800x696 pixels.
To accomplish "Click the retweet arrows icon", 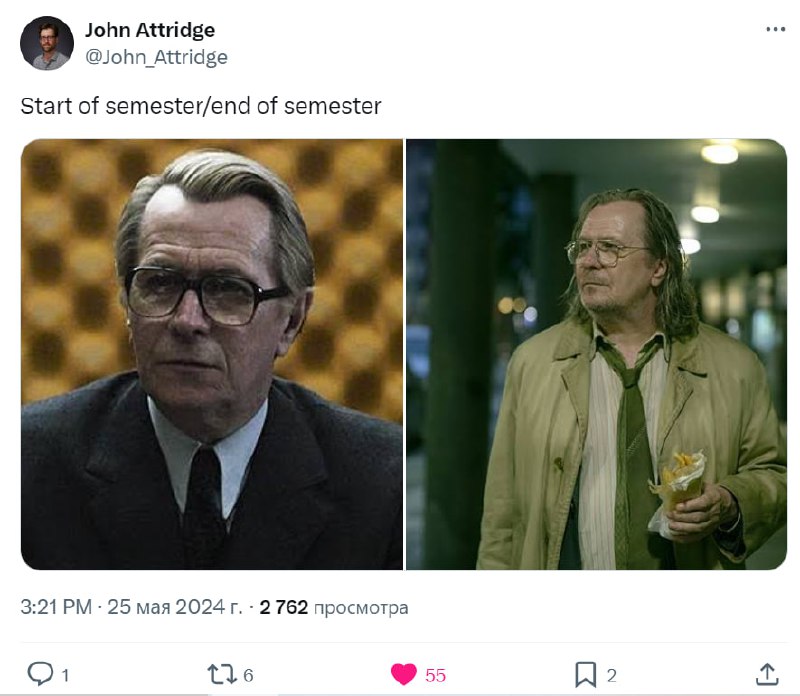I will (222, 675).
